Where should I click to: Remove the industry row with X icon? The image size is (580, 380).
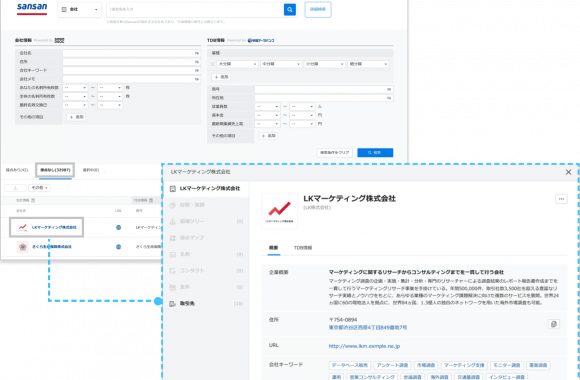(x=212, y=64)
